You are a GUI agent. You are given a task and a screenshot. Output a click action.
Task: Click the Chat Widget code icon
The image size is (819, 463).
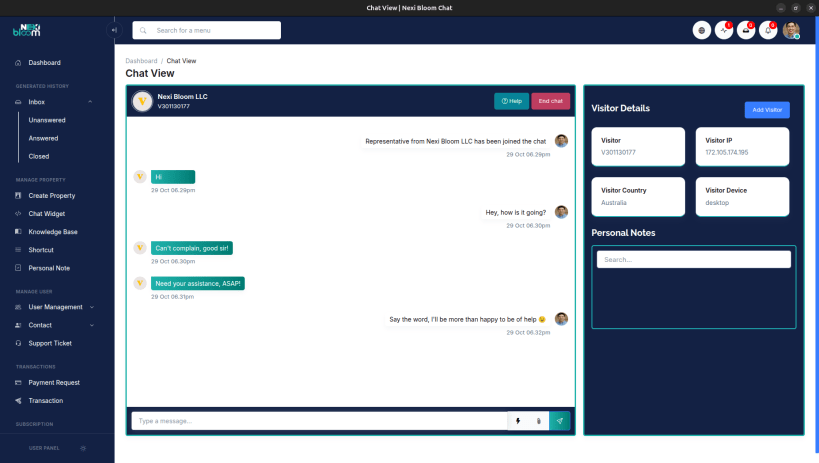point(18,214)
